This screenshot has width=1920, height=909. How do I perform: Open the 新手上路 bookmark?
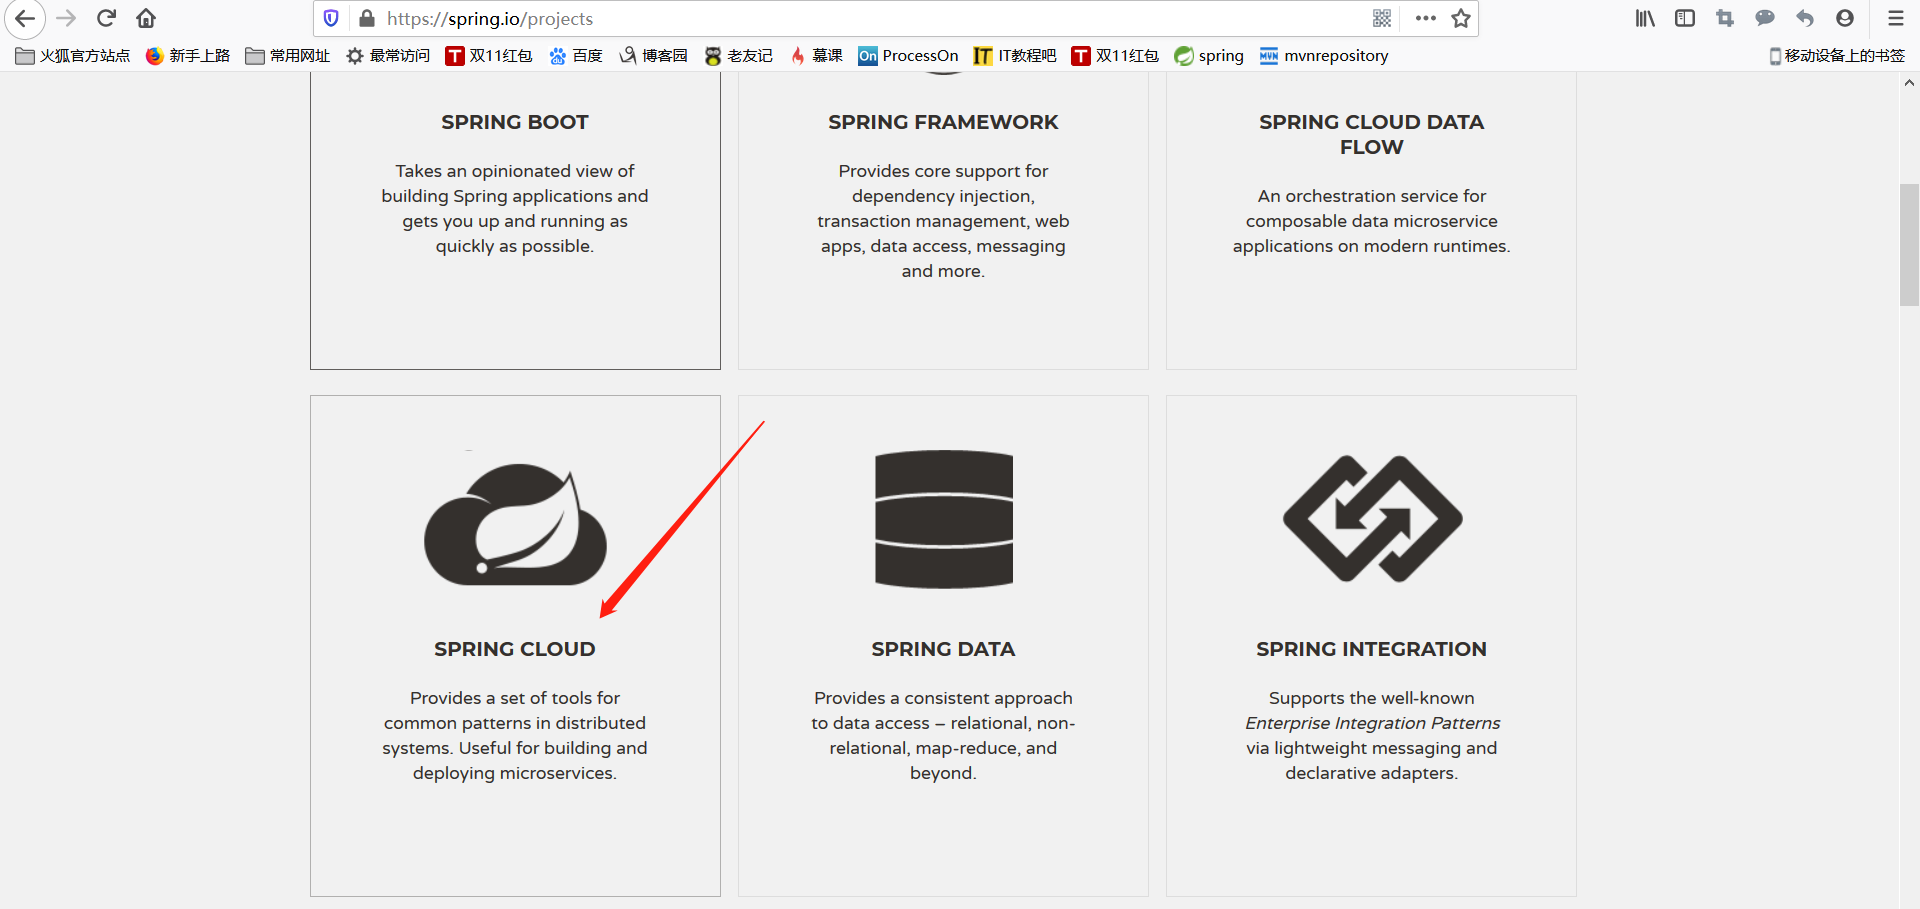(x=188, y=56)
